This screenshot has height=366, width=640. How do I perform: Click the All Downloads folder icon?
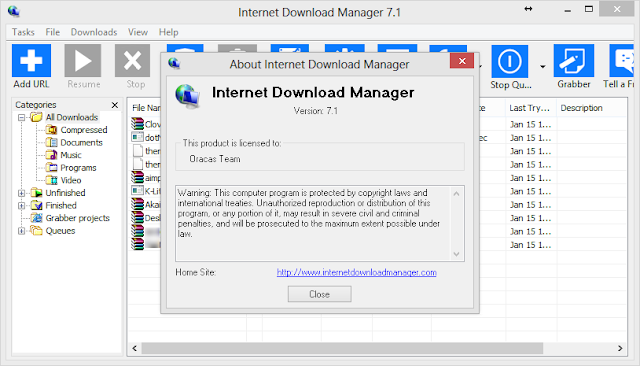pyautogui.click(x=36, y=117)
